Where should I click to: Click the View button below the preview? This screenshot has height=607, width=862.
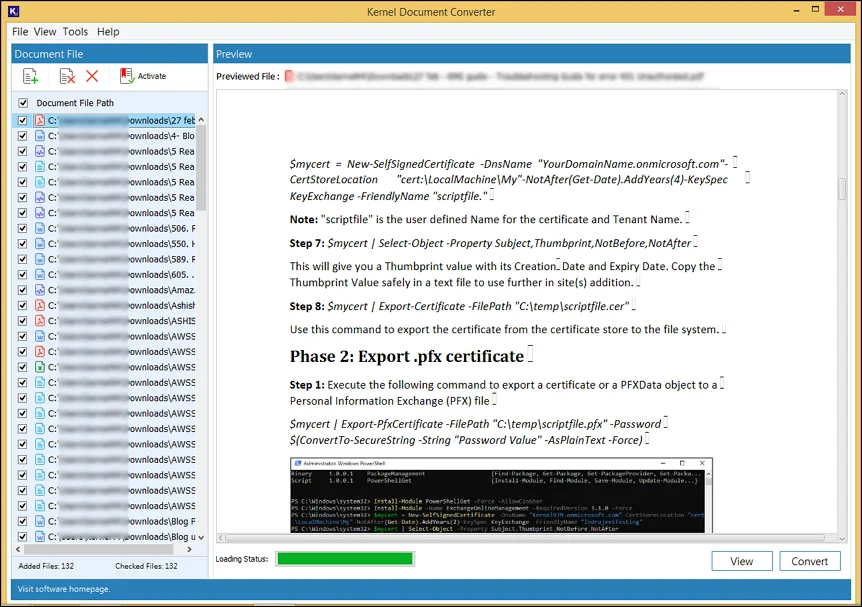click(742, 561)
